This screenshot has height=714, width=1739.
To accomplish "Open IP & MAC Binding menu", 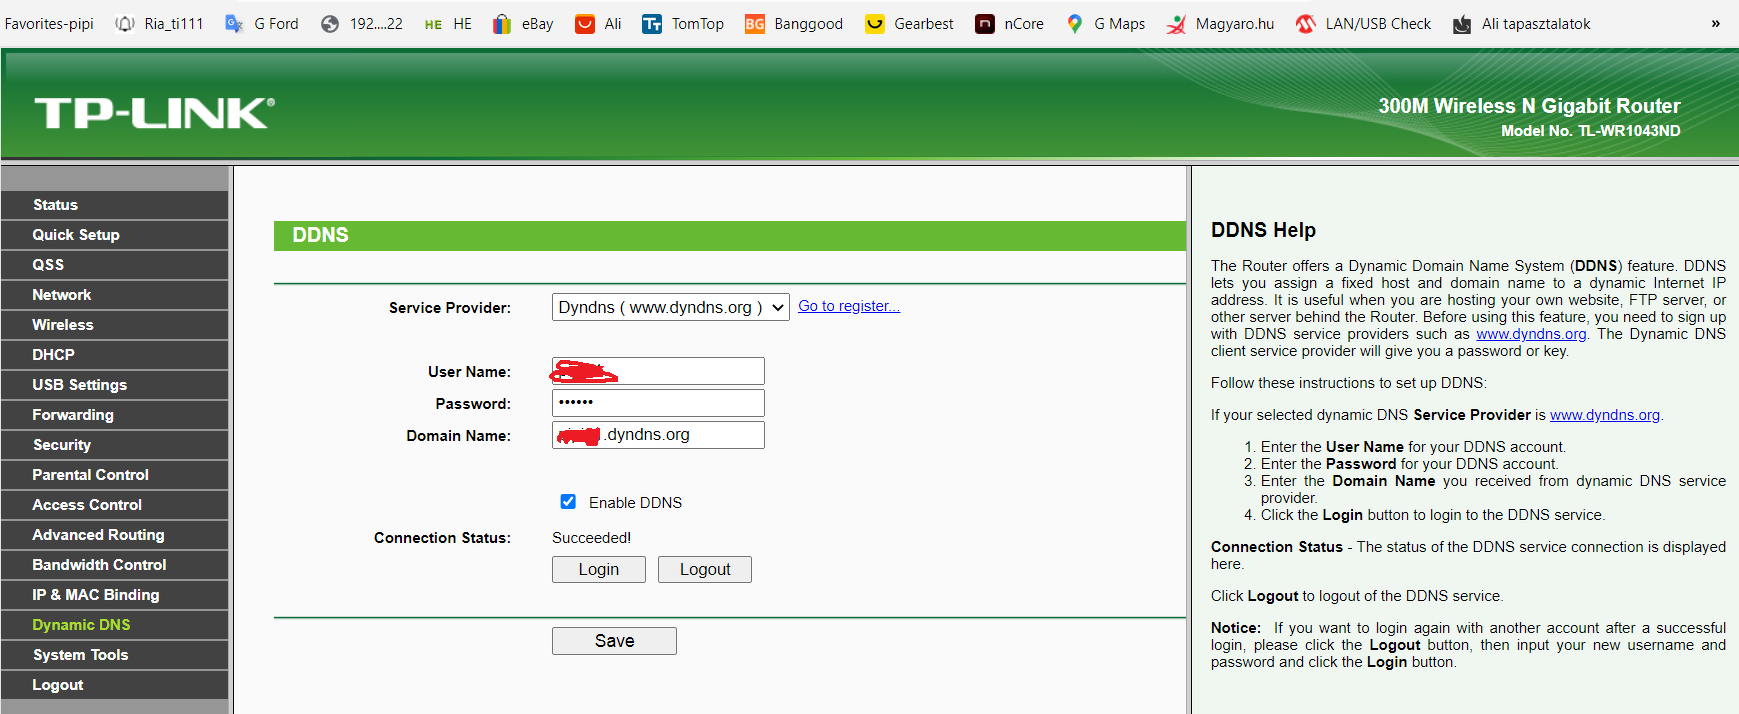I will 115,595.
